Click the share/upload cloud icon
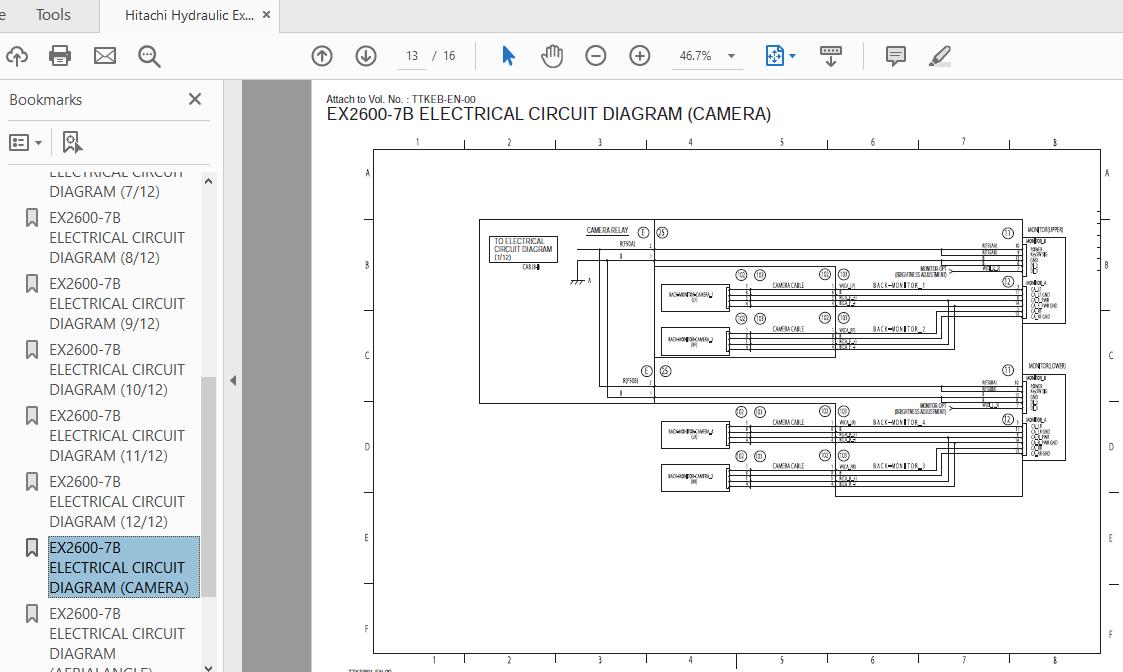 pos(16,56)
